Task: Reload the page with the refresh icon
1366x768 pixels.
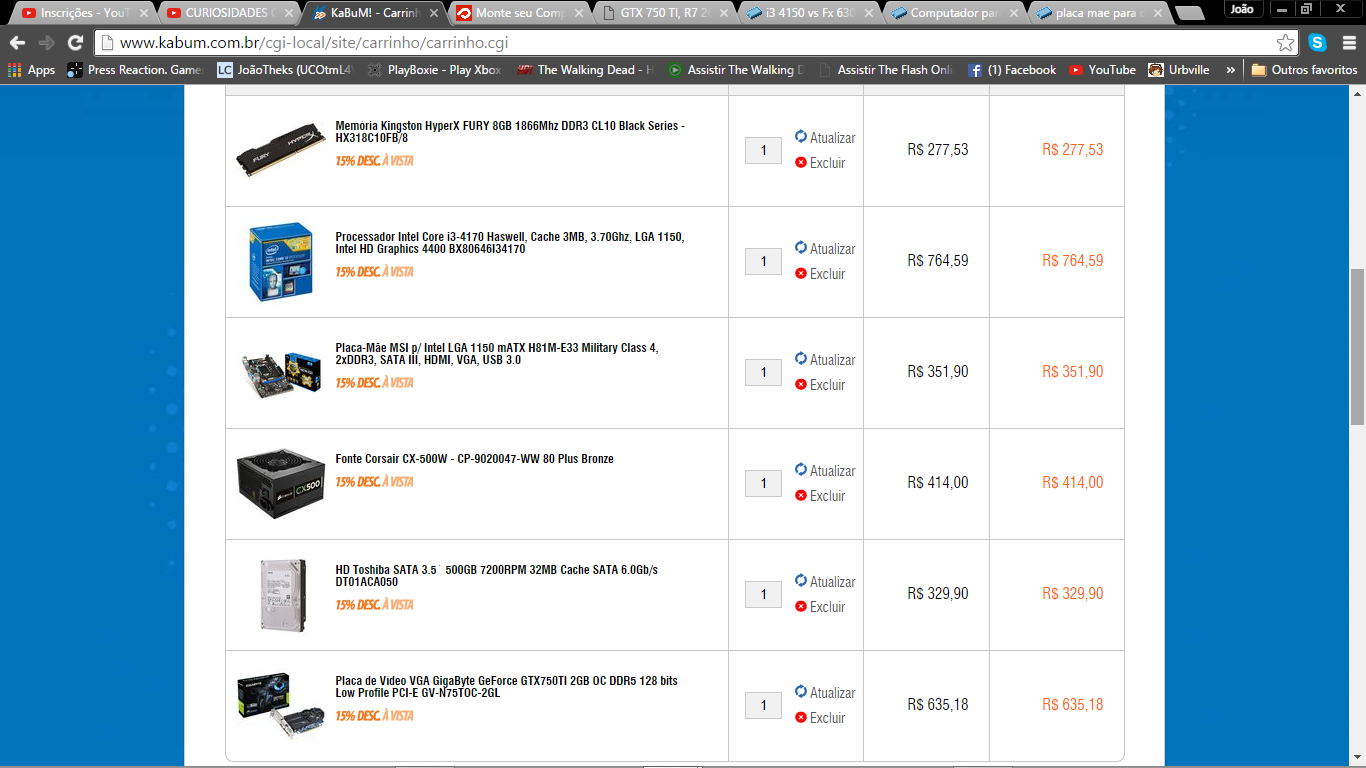Action: click(x=75, y=43)
